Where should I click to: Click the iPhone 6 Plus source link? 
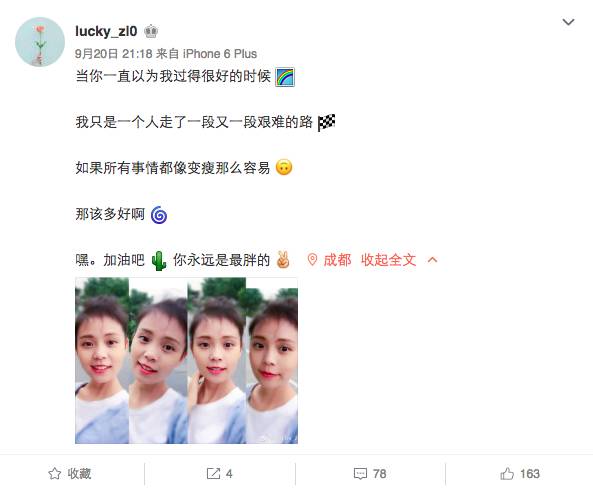220,54
